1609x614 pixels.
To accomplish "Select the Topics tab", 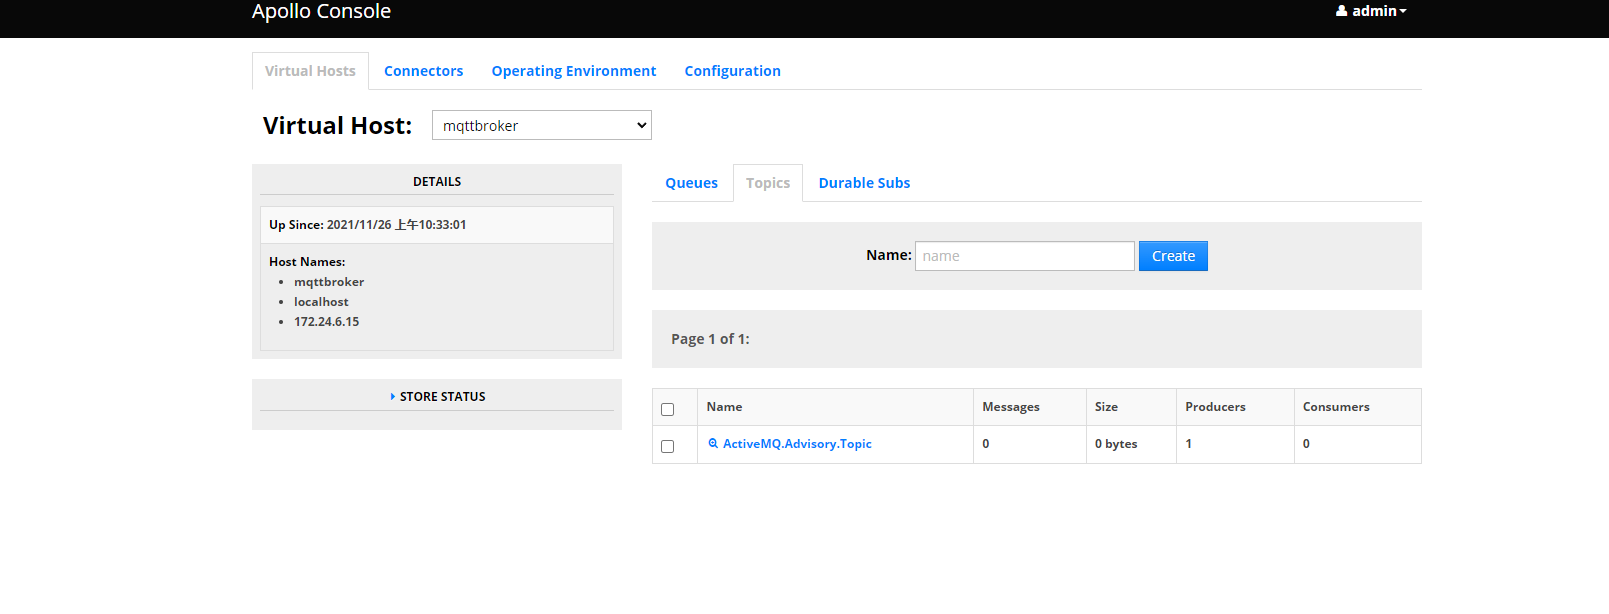I will [x=767, y=183].
